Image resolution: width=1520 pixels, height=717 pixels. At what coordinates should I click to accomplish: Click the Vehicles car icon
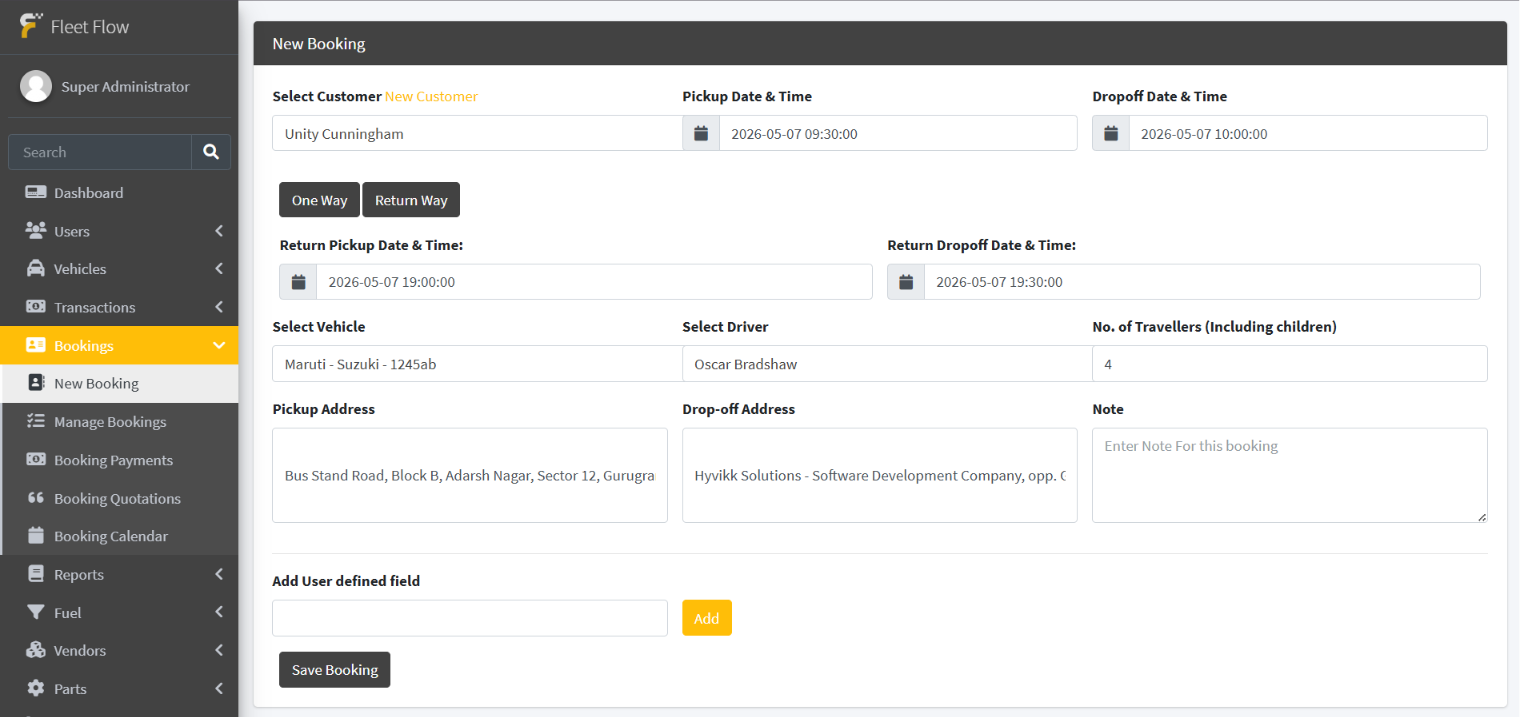point(36,268)
